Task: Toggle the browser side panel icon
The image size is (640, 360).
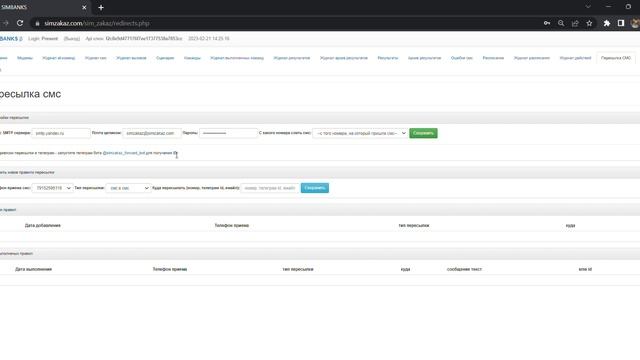Action: coord(621,23)
